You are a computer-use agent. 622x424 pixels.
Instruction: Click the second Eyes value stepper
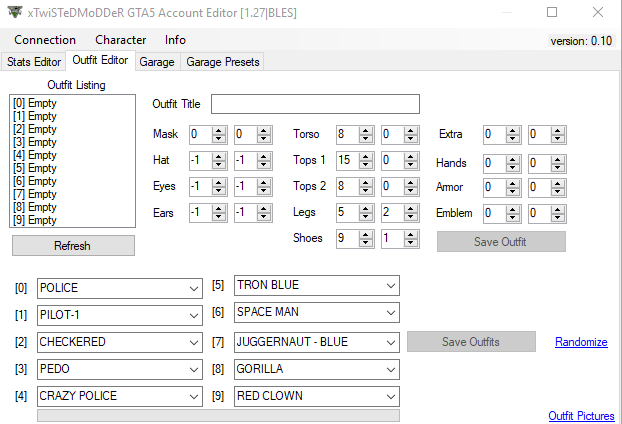point(253,186)
